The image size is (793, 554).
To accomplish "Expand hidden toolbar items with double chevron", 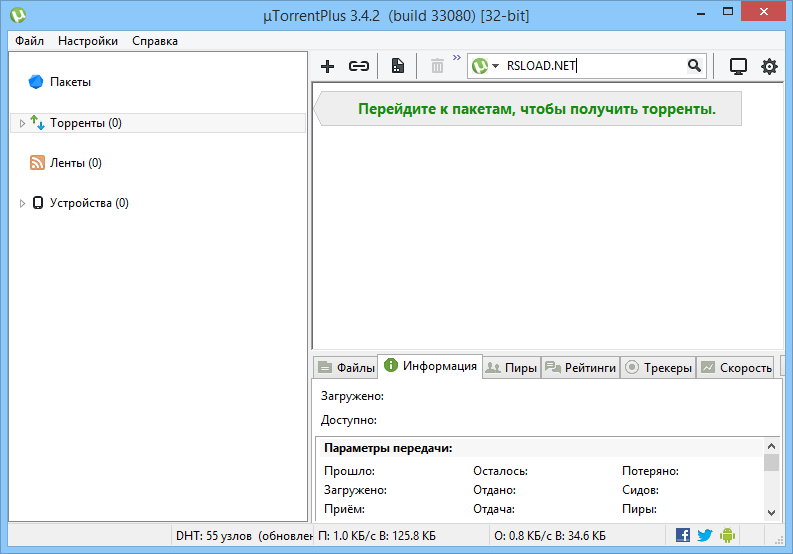I will 457,58.
